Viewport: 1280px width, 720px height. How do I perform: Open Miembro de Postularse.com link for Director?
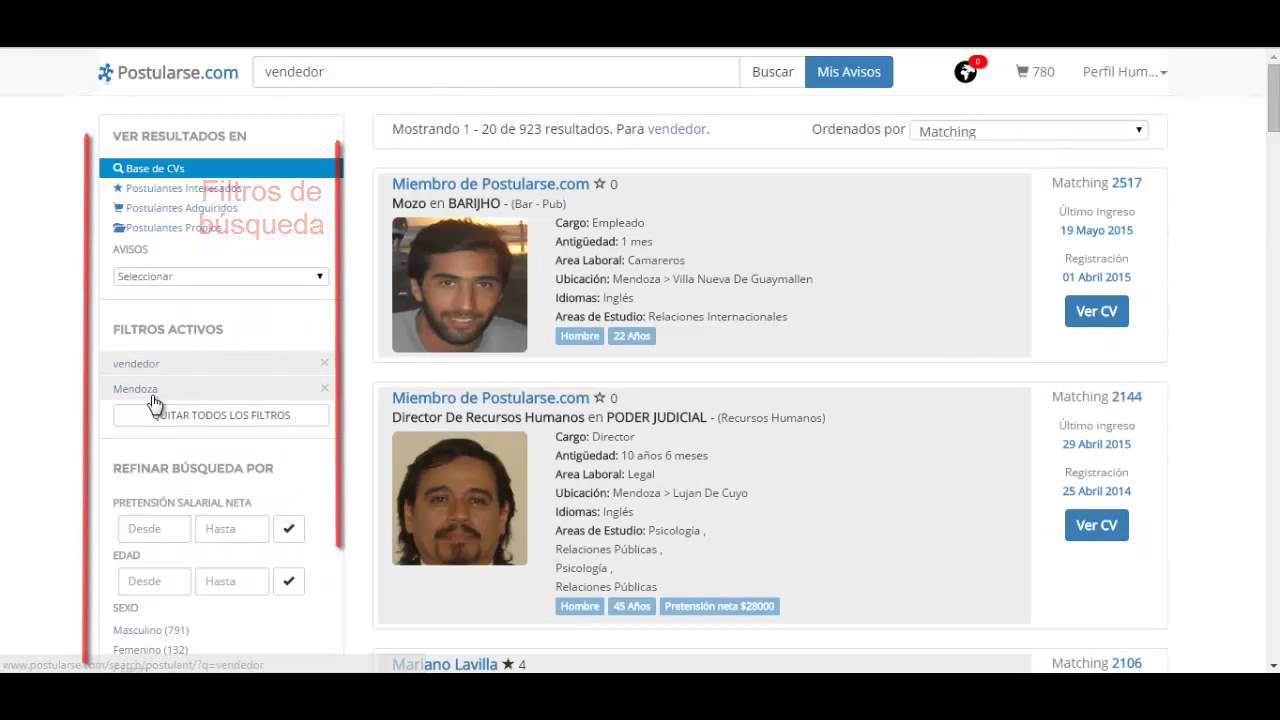[490, 398]
